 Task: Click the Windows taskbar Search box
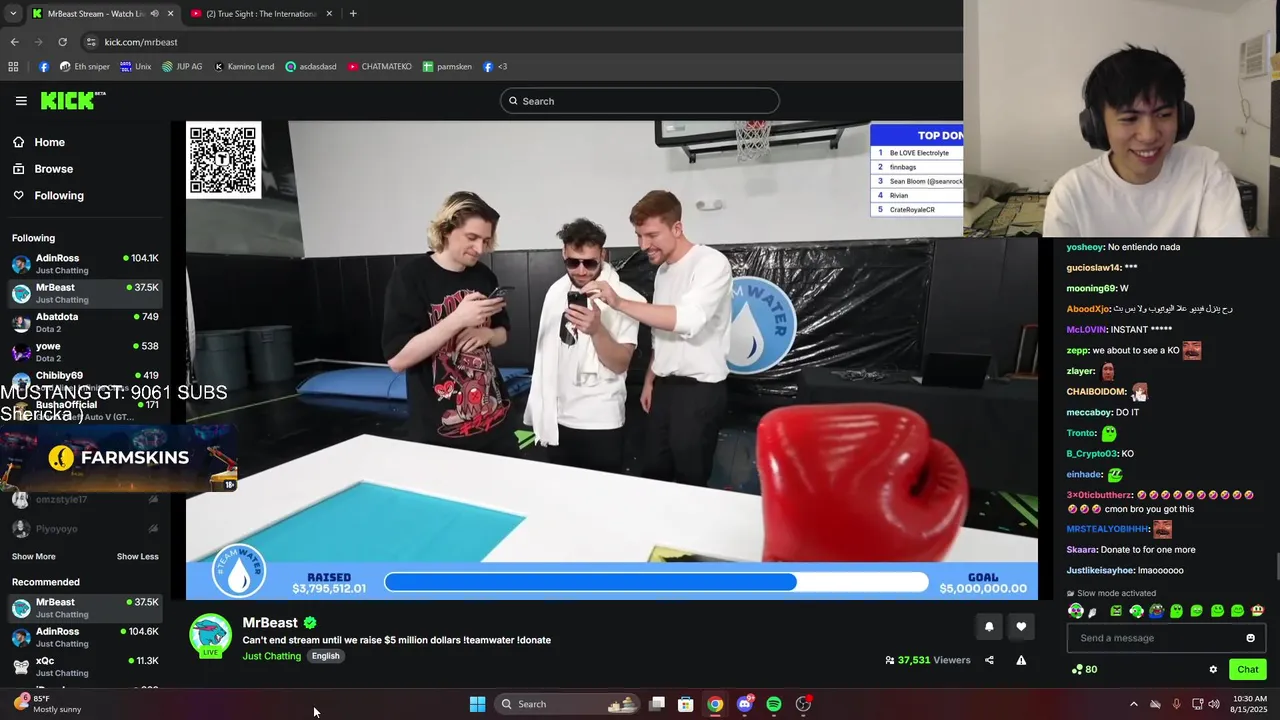tap(565, 704)
